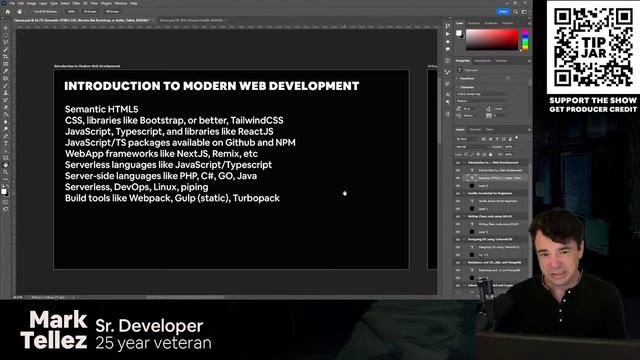Click the foreground color swatch in toolbar
Viewport: 640px width, 360px height.
(4, 191)
